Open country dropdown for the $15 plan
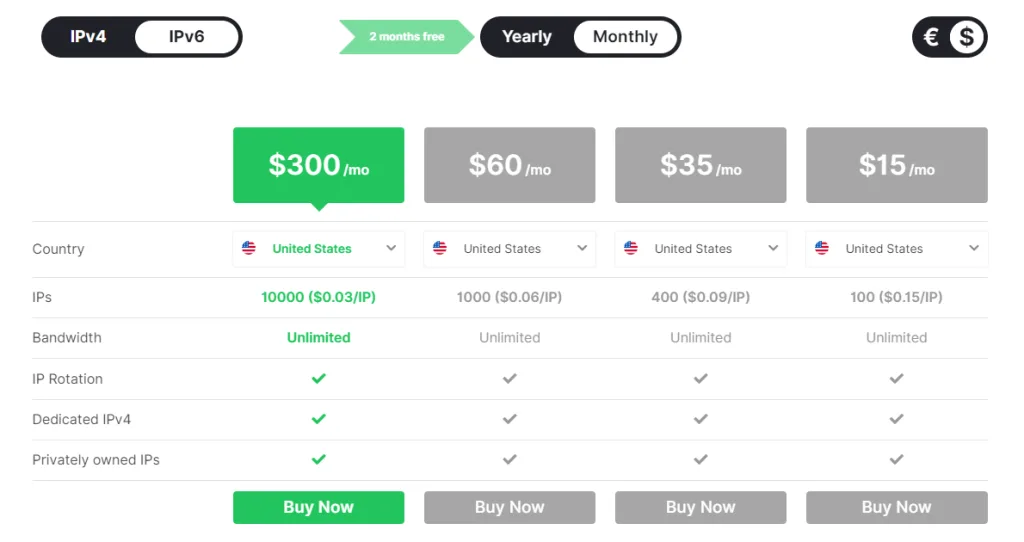Viewport: 1024px width, 542px height. tap(974, 249)
